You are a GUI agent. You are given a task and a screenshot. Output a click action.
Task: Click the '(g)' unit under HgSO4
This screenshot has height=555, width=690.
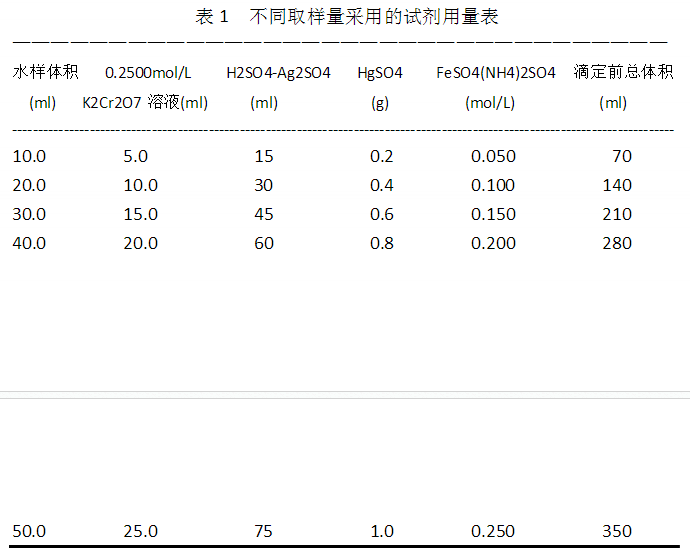point(380,103)
